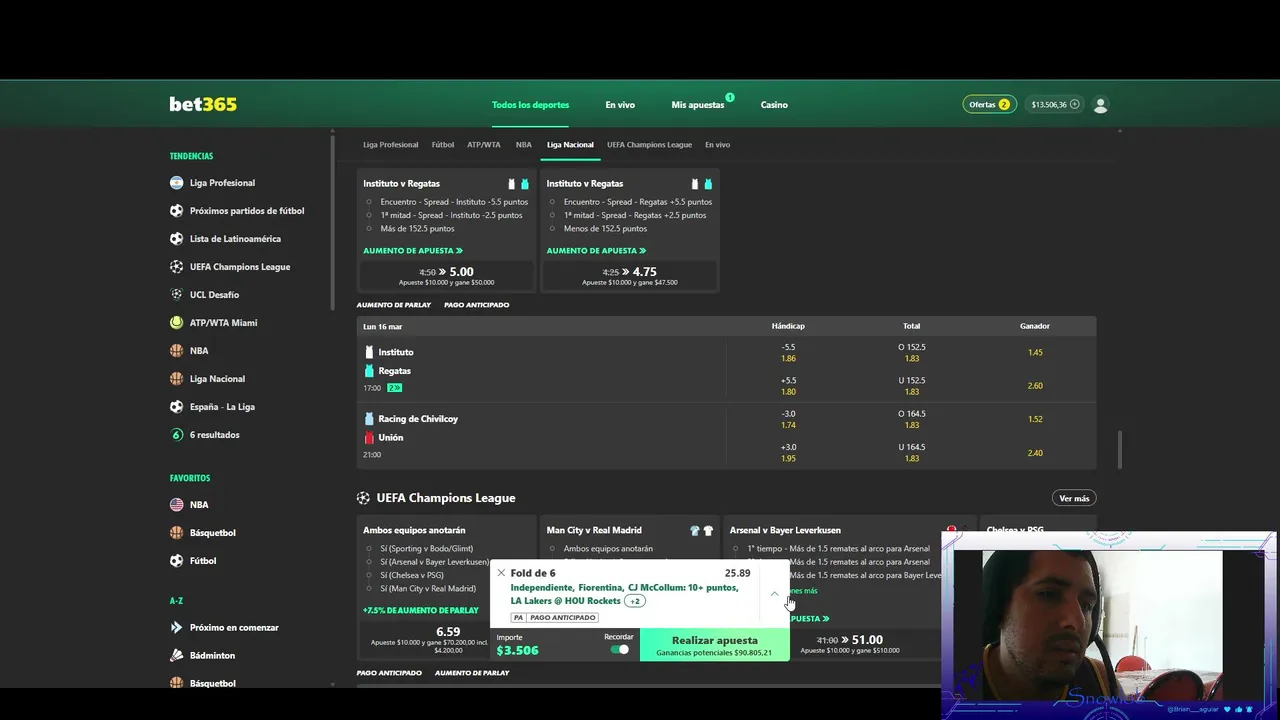Select the UEFA Champions League tab above cards

click(x=649, y=145)
